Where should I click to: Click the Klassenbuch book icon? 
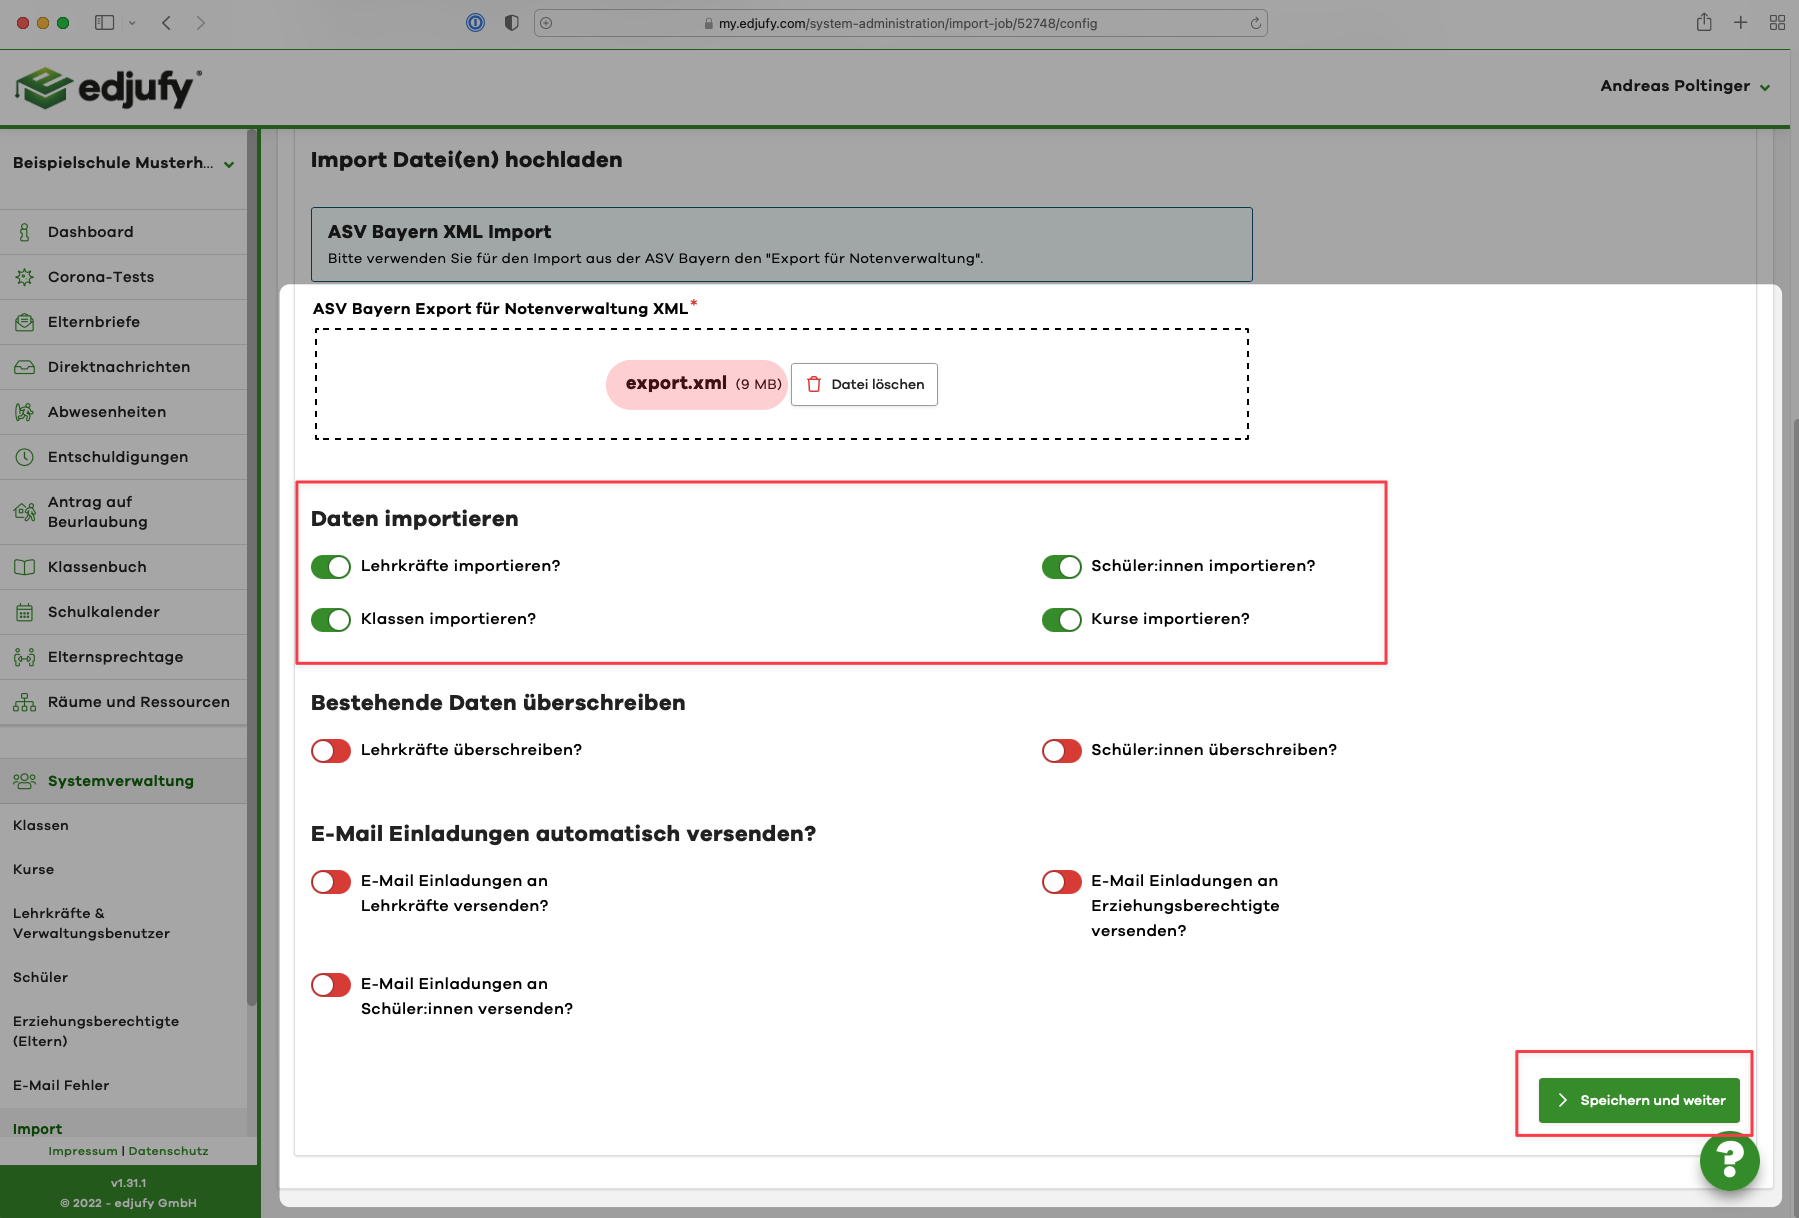pos(25,567)
